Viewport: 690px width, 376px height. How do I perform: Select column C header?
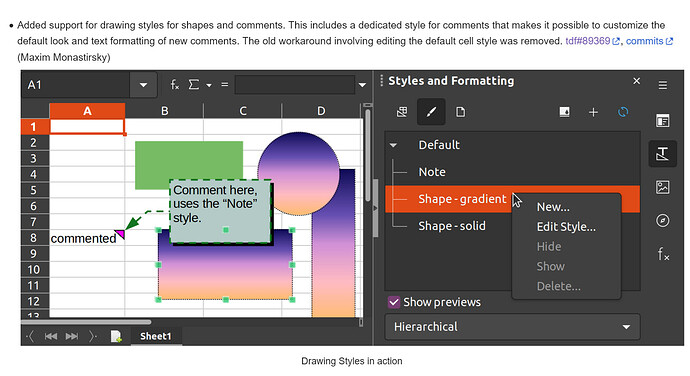(x=242, y=111)
